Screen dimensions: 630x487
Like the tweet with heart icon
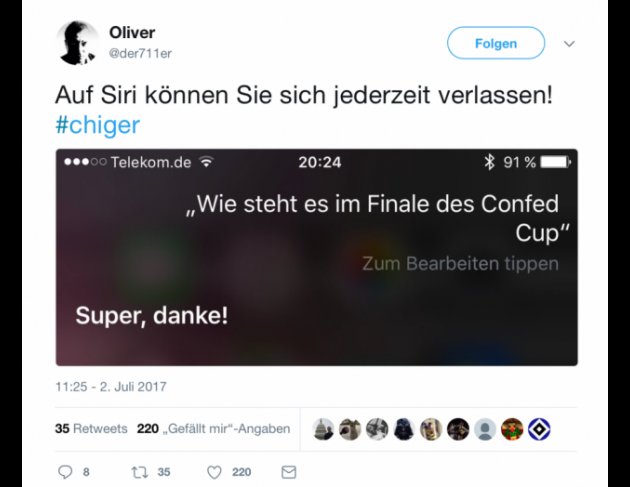coord(214,472)
